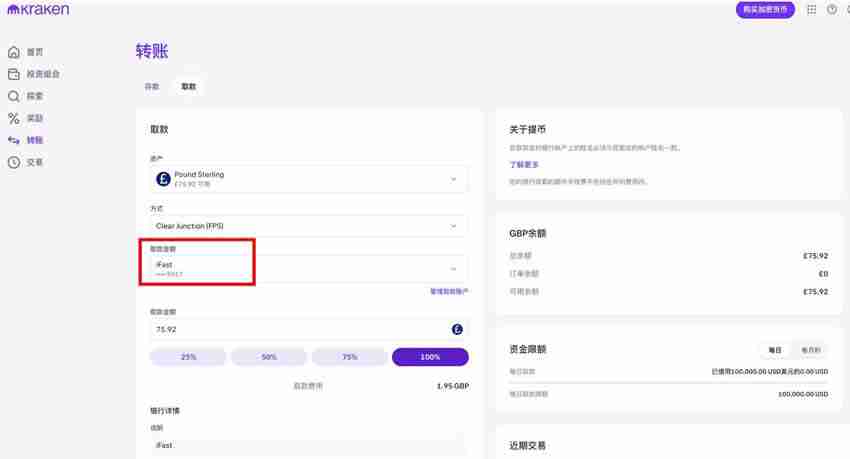Switch to the 存款 deposit tab
Screen dimensions: 850x459
click(152, 87)
